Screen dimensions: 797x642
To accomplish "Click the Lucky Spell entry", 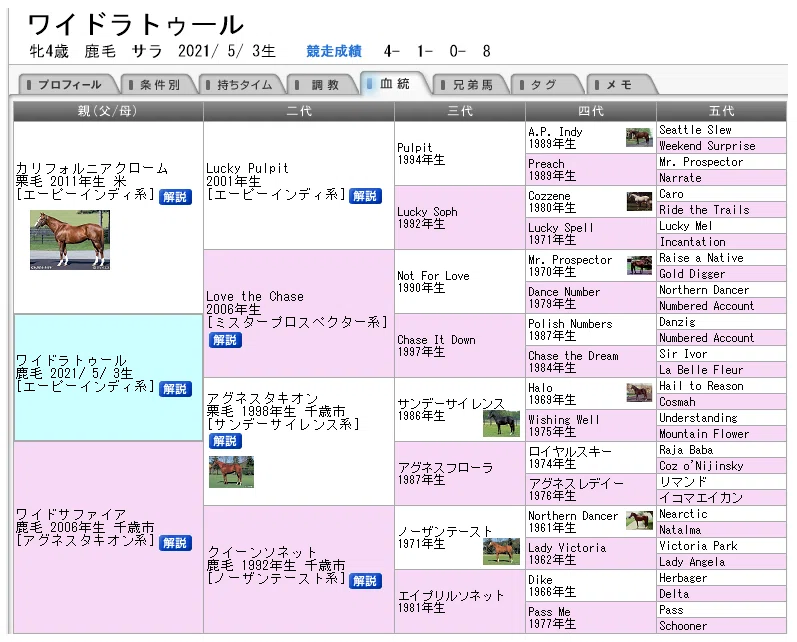I will pos(591,234).
